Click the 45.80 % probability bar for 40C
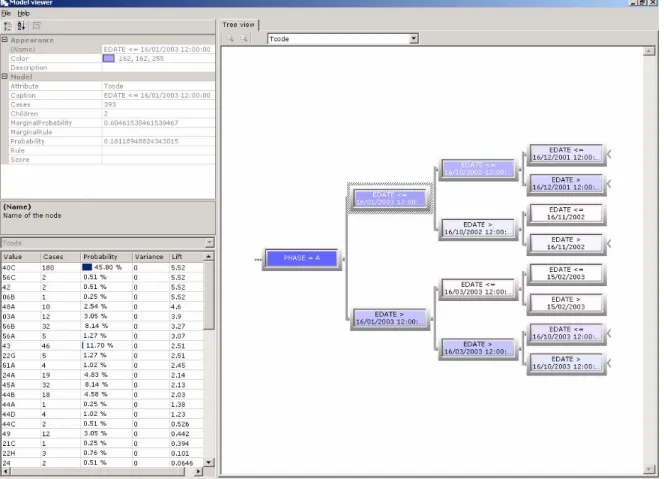This screenshot has height=479, width=664. [87, 267]
